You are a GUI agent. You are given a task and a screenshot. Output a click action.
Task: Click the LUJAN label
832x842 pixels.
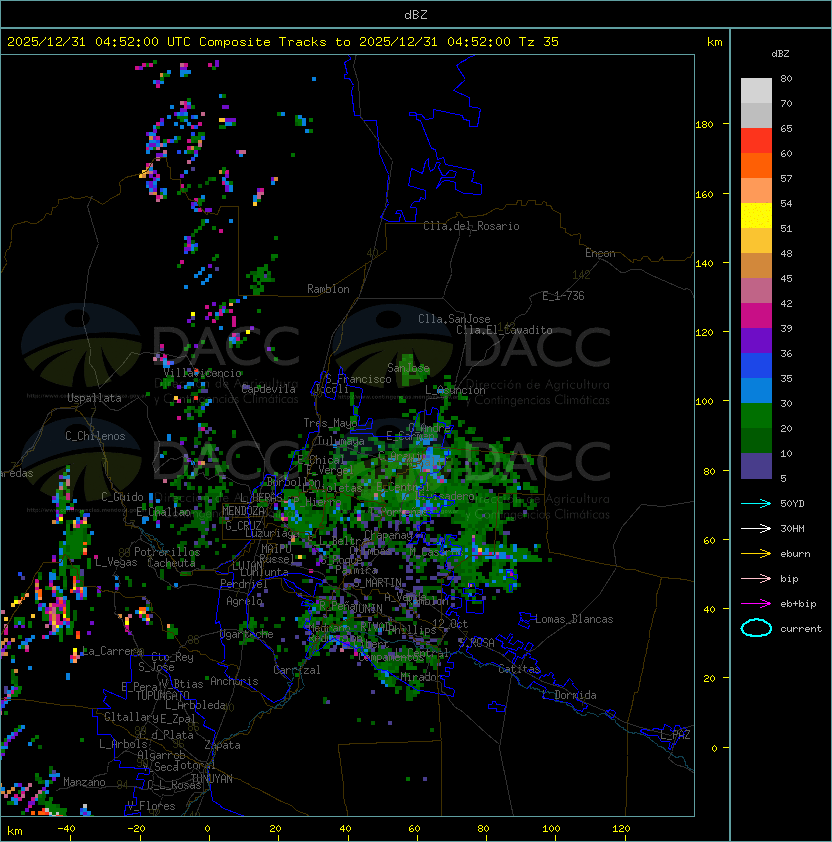click(248, 566)
